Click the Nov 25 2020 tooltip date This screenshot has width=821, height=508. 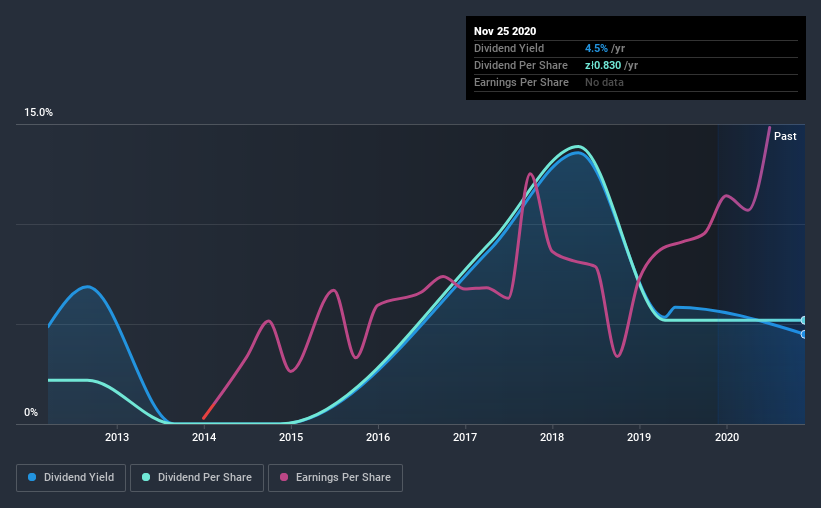pyautogui.click(x=505, y=31)
